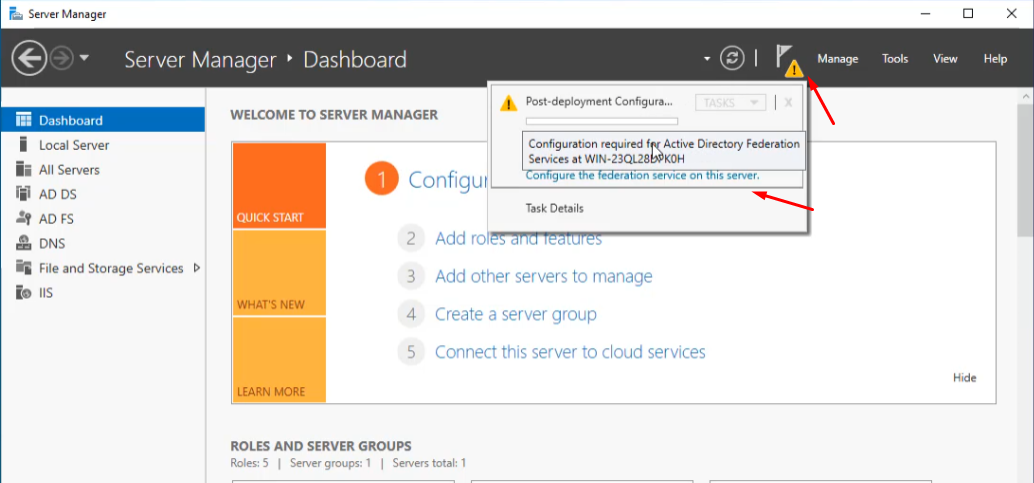Image resolution: width=1034 pixels, height=483 pixels.
Task: Open the Help menu
Action: click(995, 59)
